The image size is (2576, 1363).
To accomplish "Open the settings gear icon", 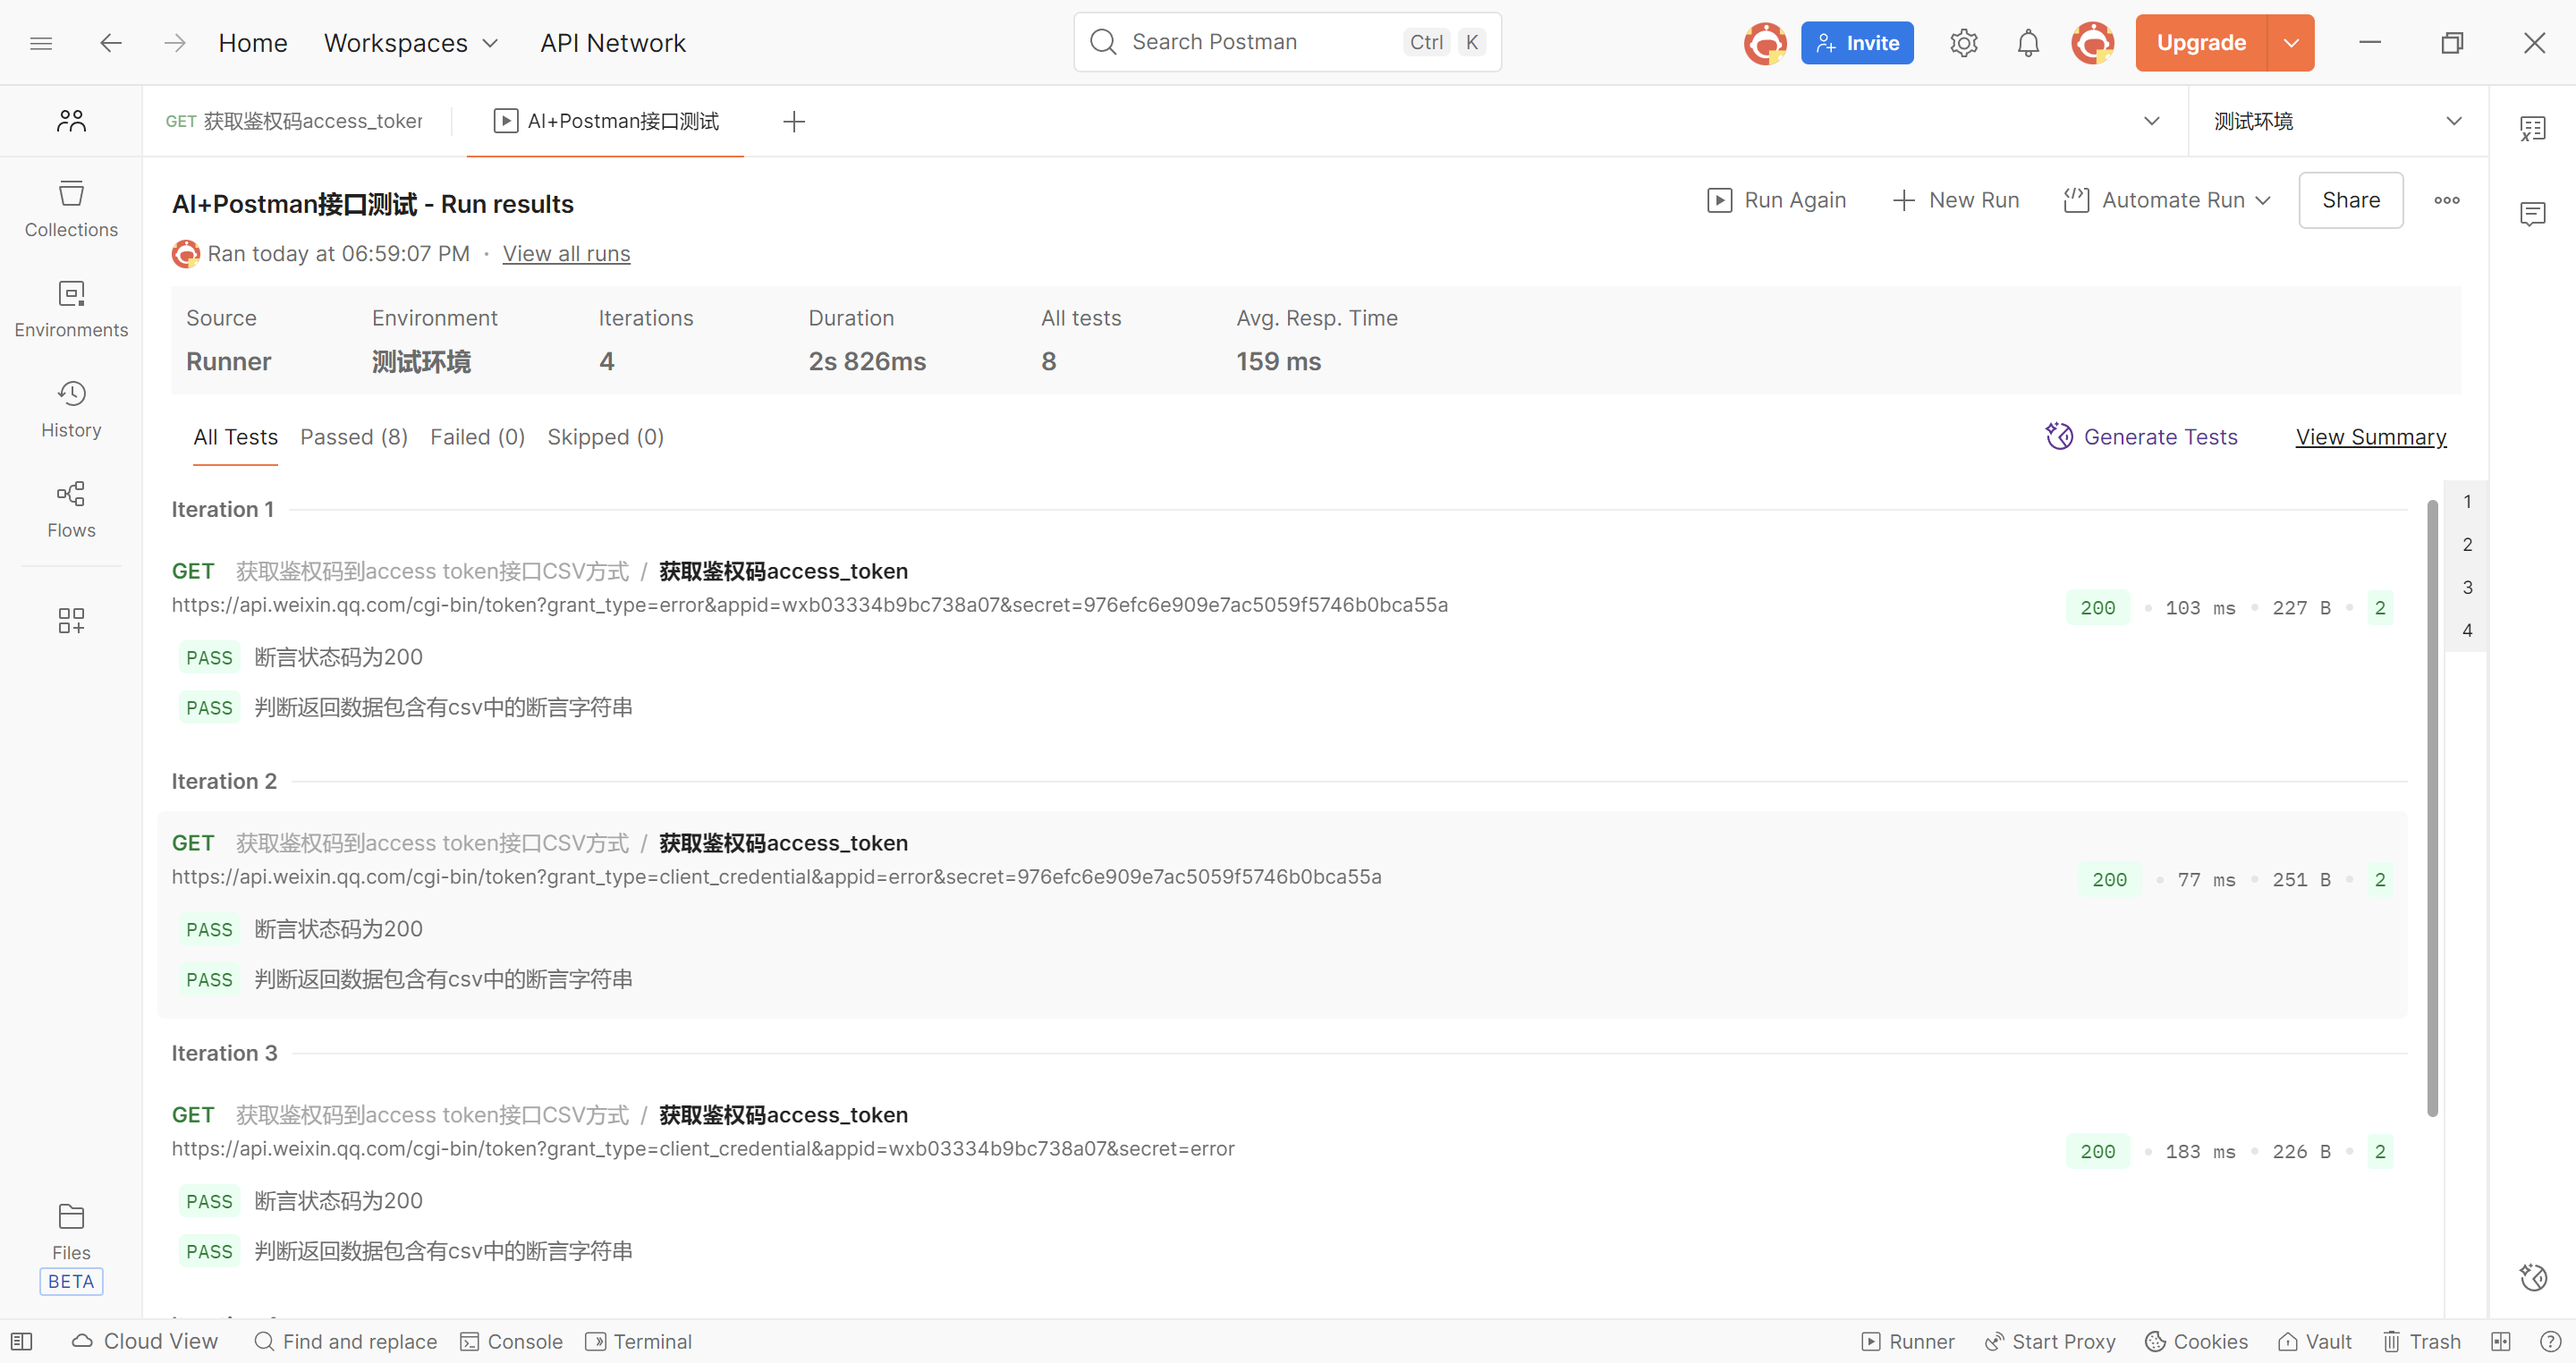I will click(x=1963, y=43).
